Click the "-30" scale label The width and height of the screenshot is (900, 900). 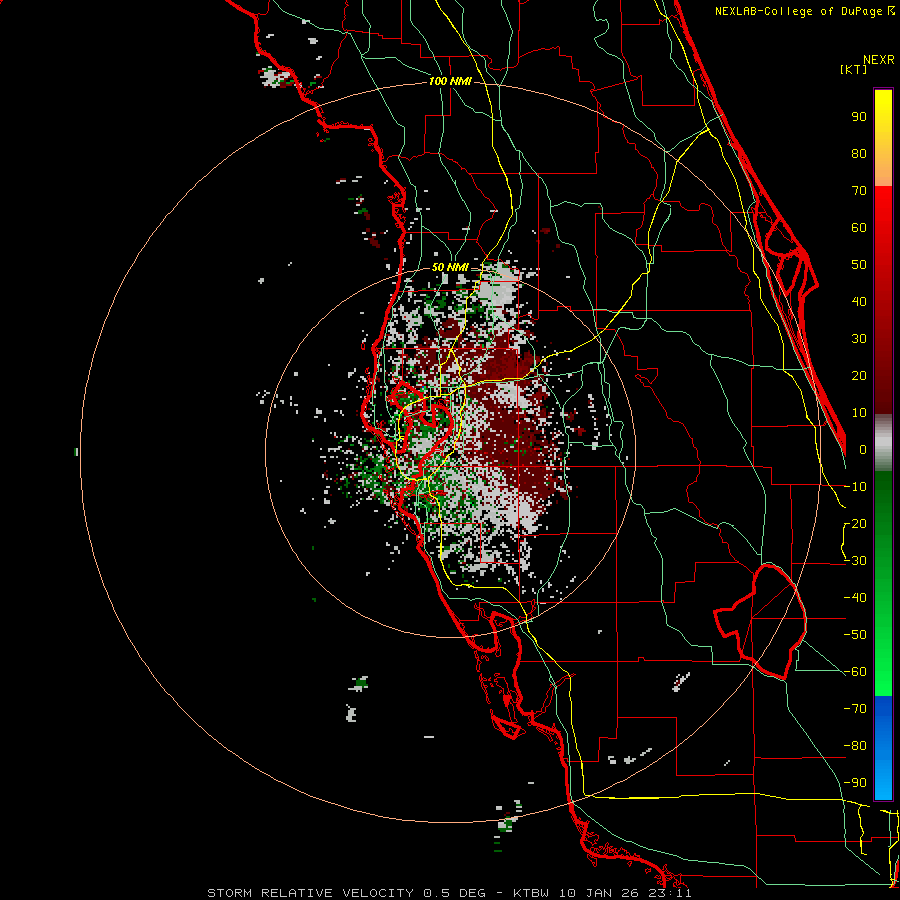pos(855,561)
